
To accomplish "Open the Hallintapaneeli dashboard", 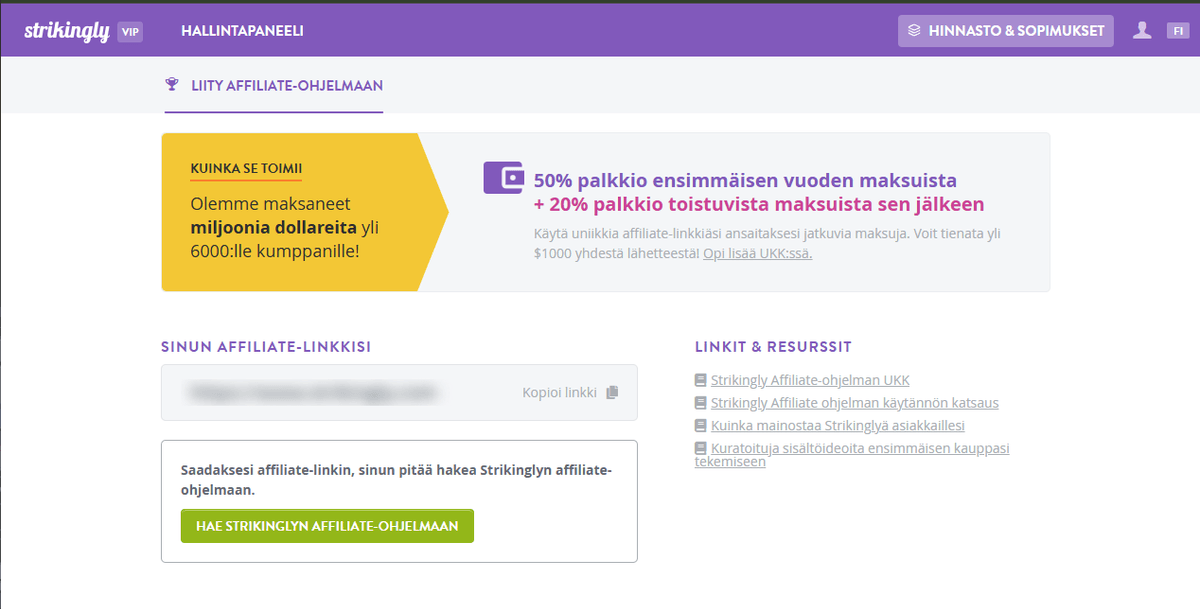I will point(242,31).
